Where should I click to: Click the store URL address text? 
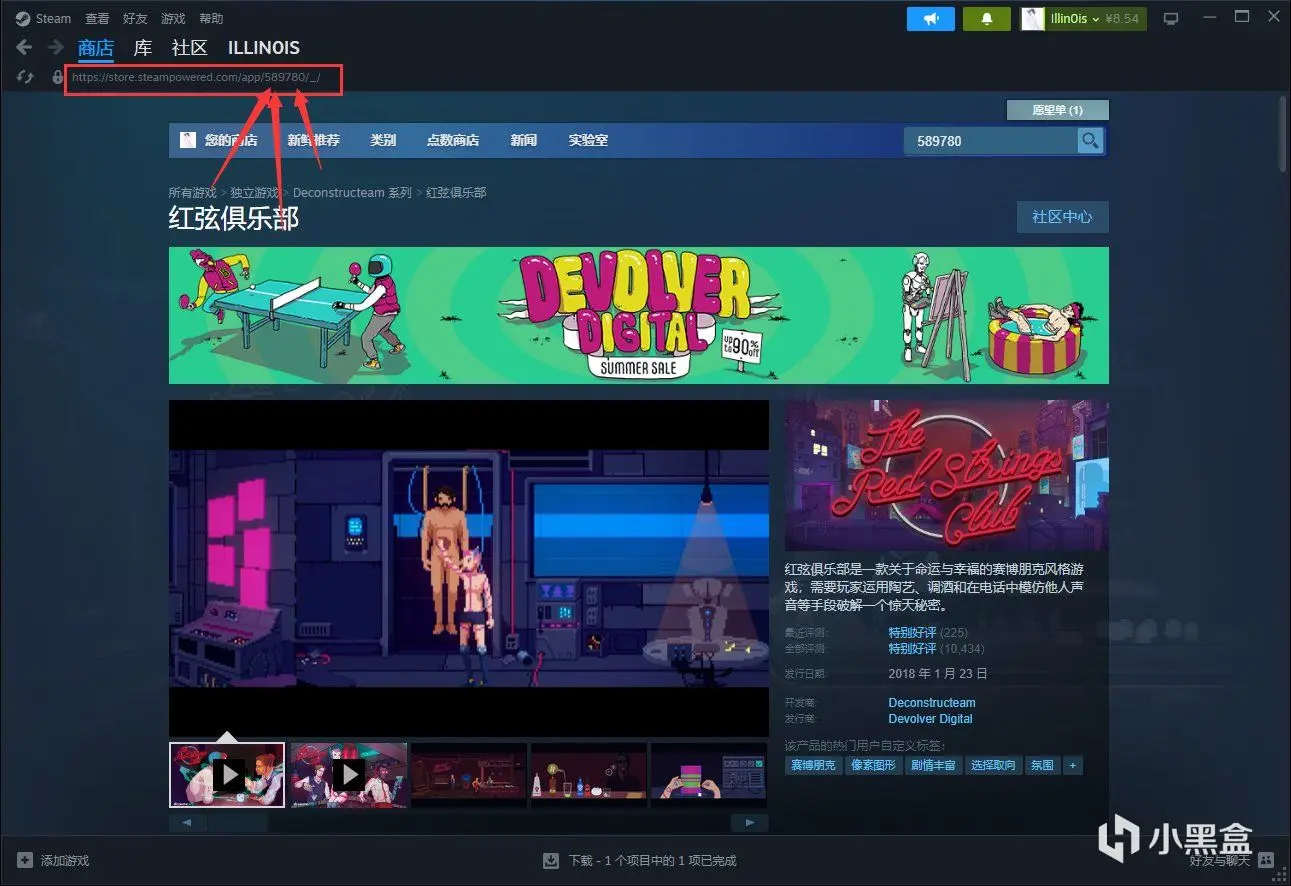pyautogui.click(x=196, y=77)
